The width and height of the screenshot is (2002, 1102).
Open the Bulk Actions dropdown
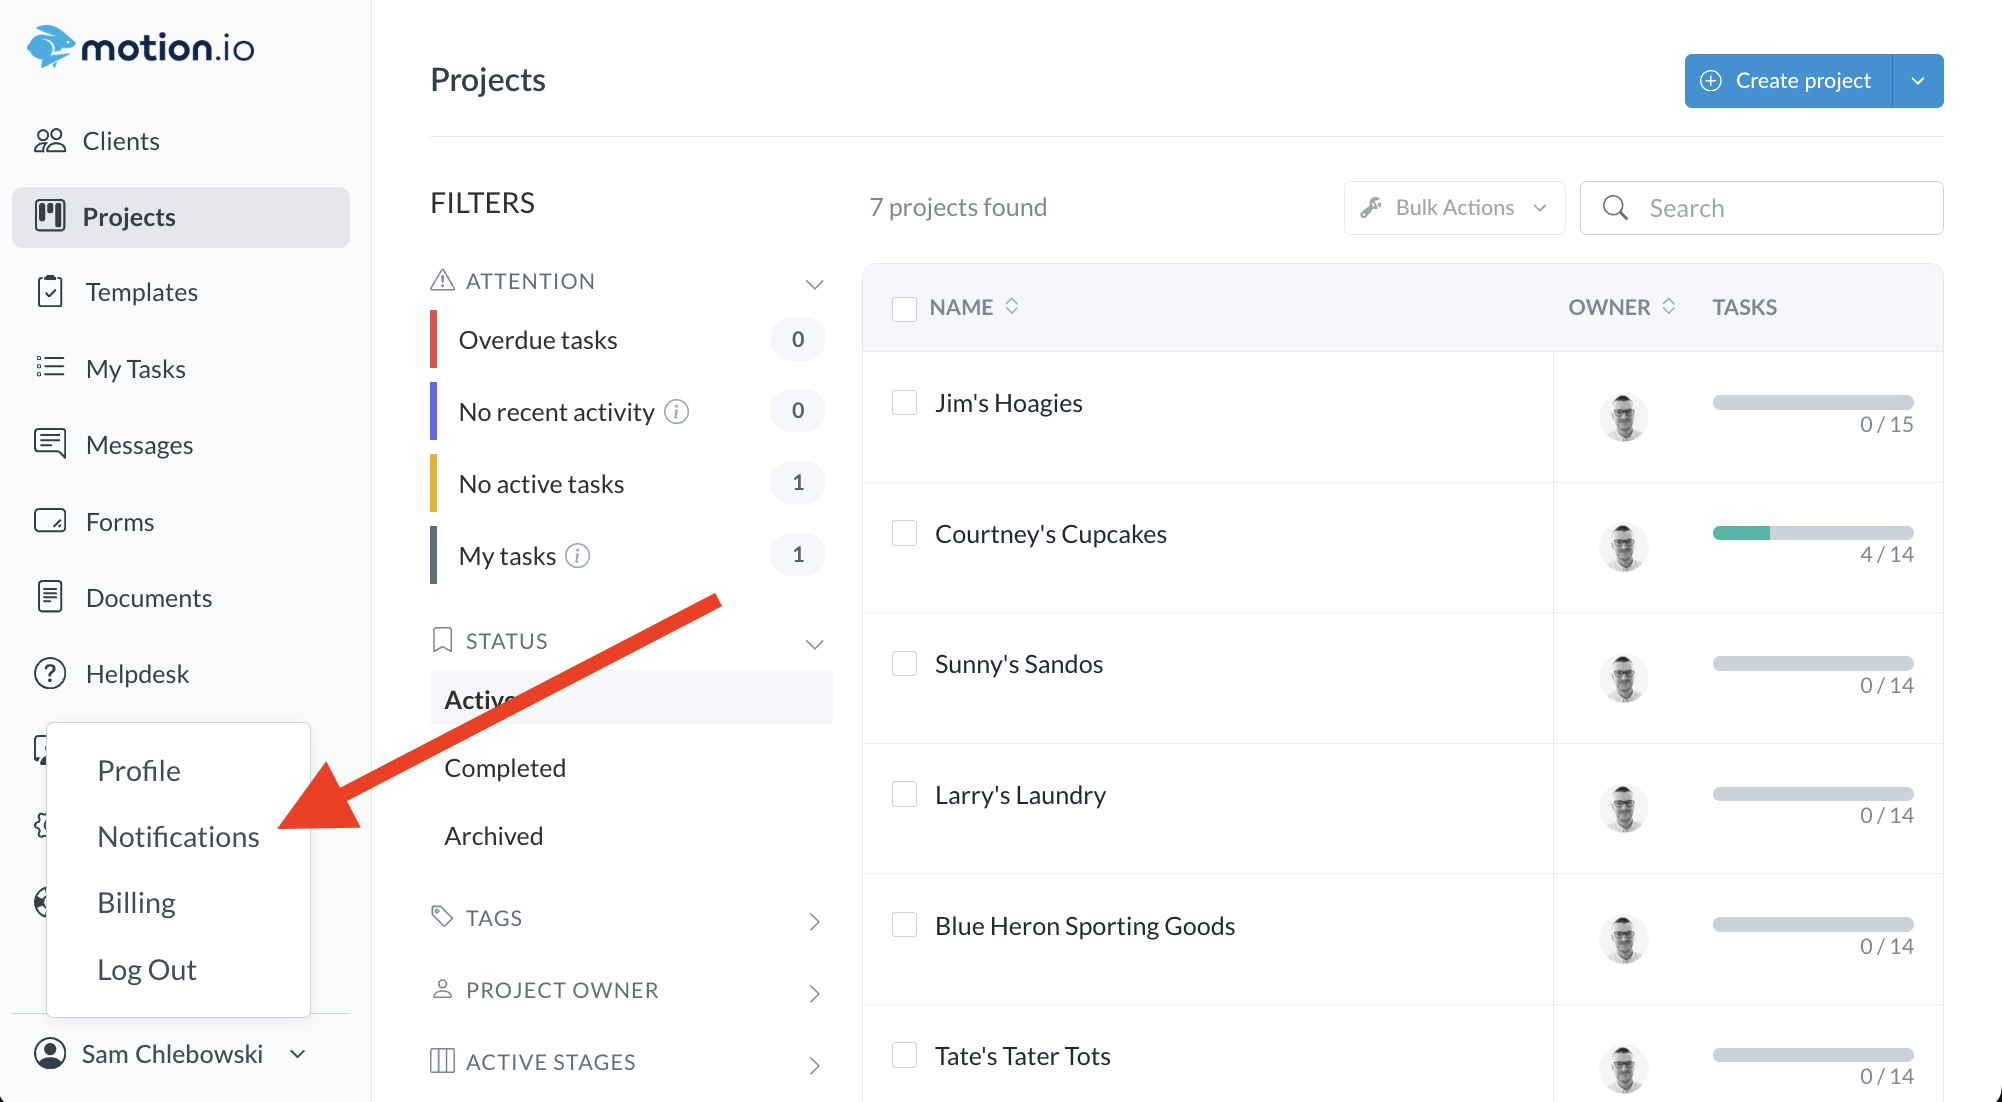[1454, 208]
